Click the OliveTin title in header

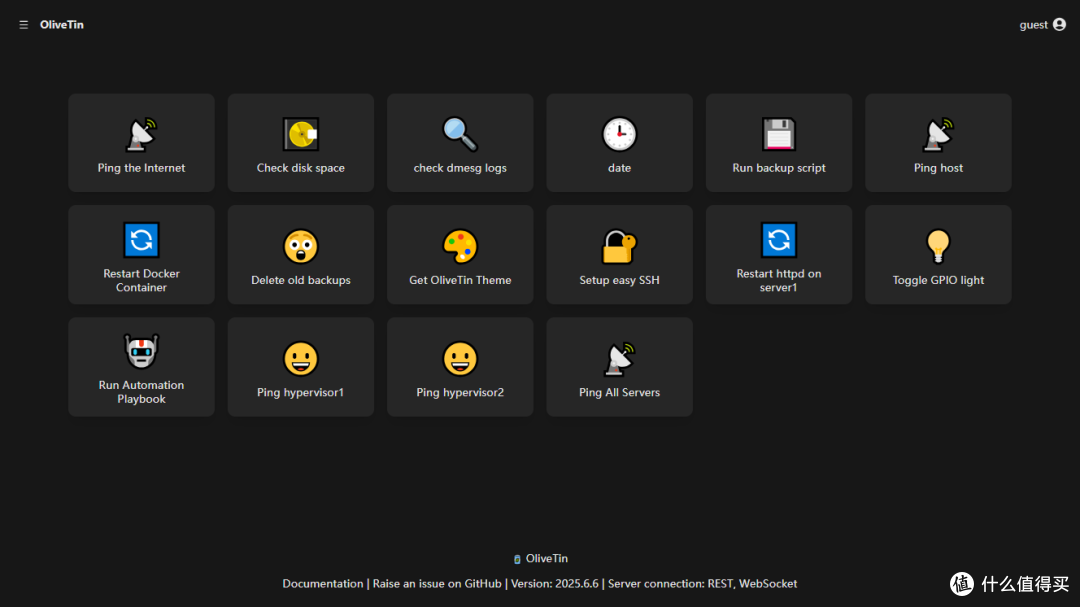[x=62, y=25]
